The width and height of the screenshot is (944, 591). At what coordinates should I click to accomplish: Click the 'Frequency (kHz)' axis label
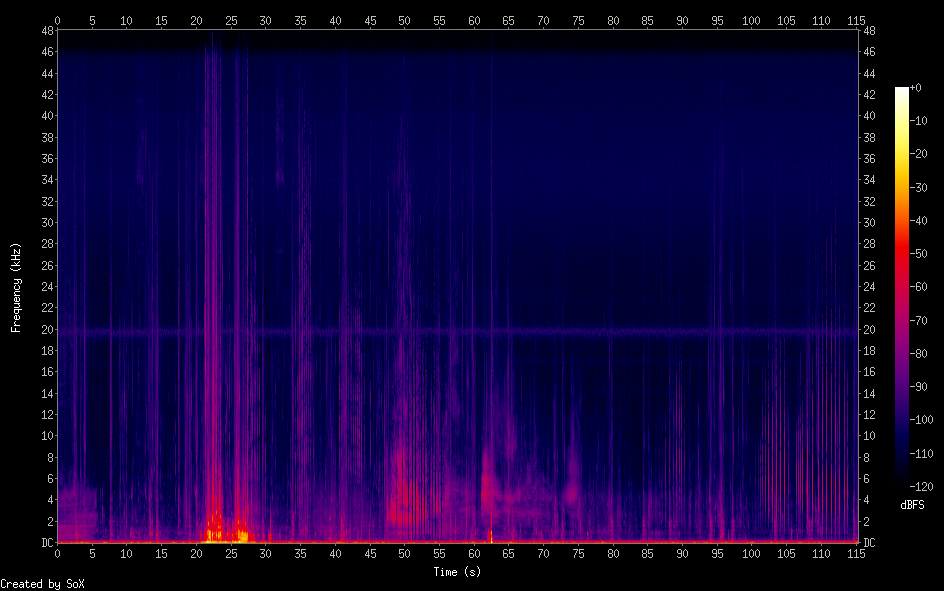click(x=16, y=287)
